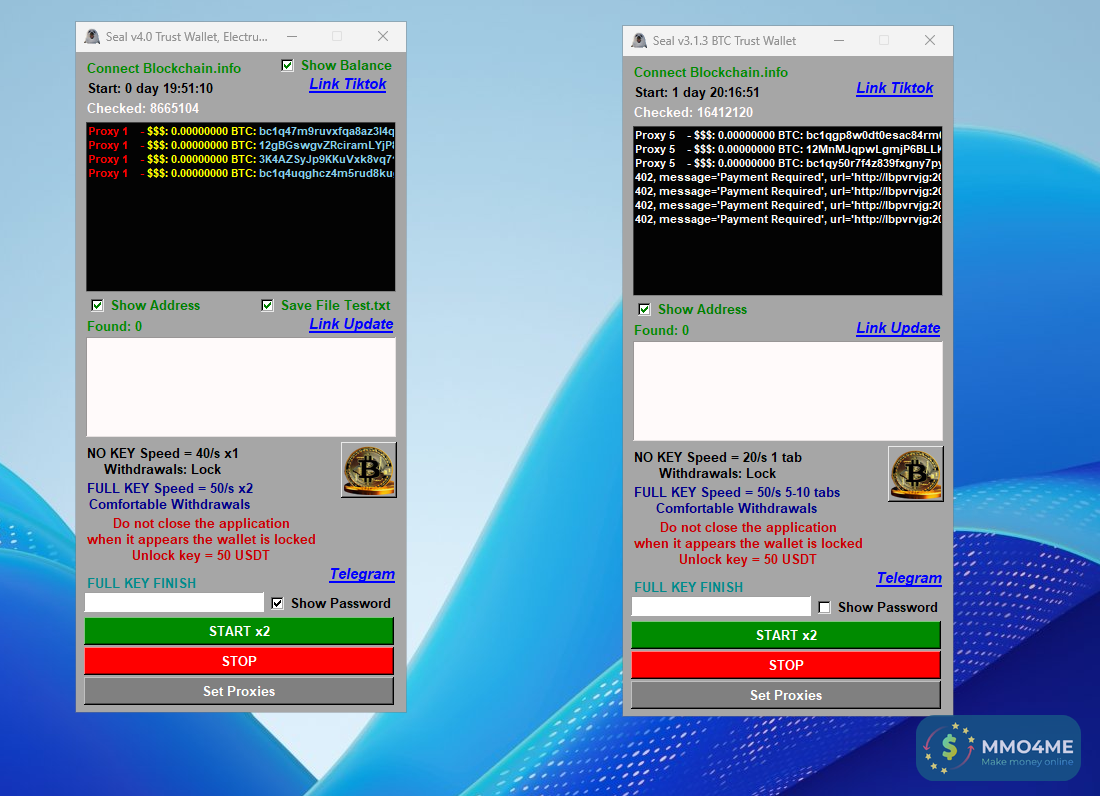Open Link Tiktok in Seal v4.0 window

348,84
